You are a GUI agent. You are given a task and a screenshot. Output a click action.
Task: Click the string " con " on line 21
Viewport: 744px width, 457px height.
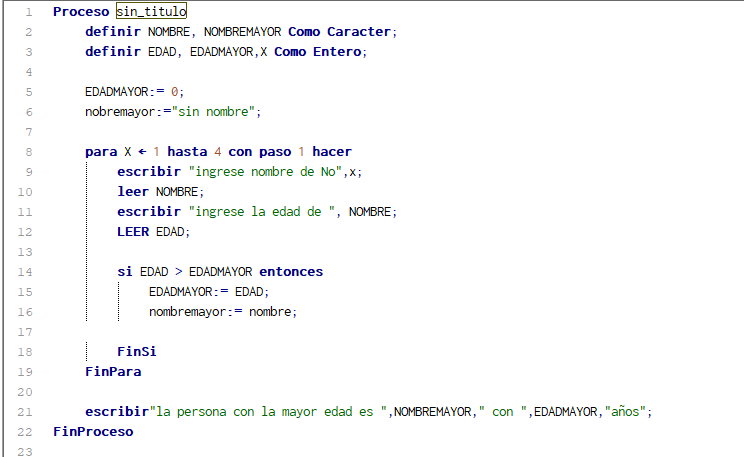[502, 411]
